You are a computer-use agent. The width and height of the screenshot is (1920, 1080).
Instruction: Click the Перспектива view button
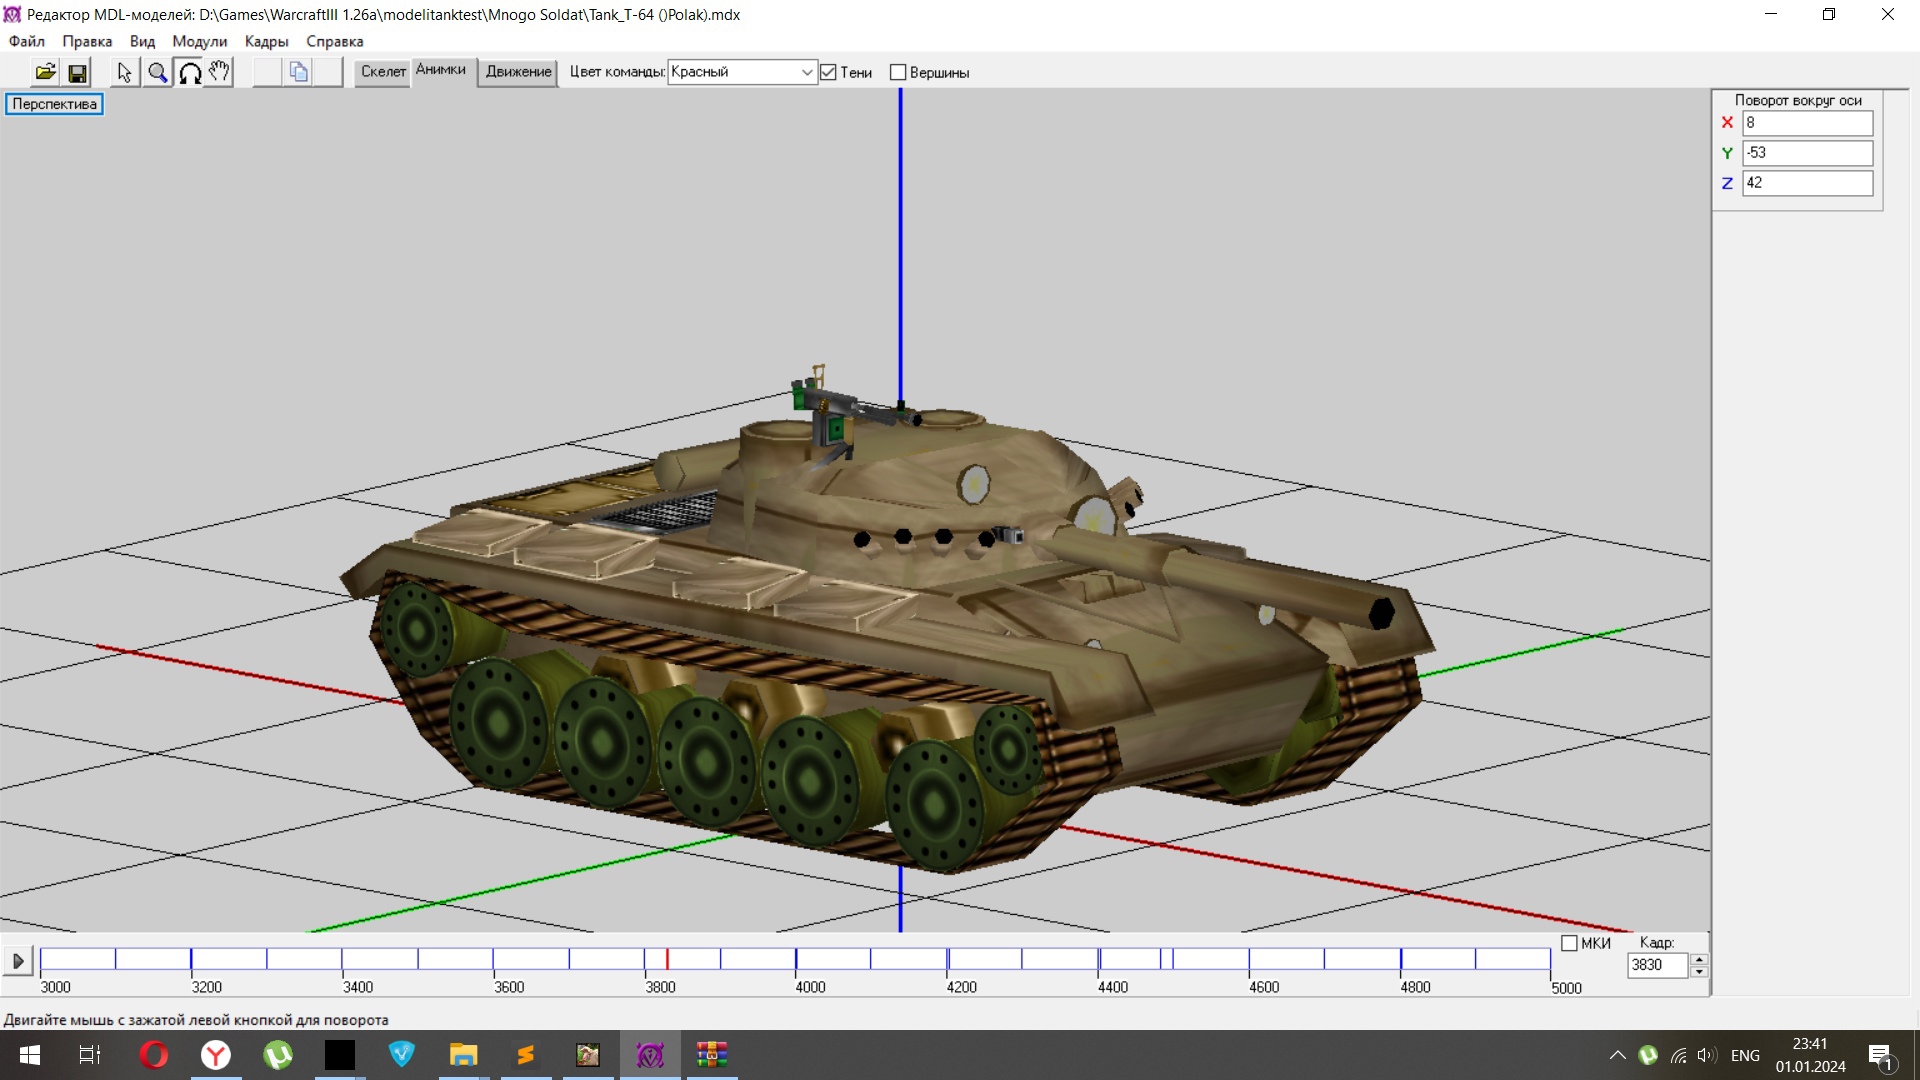[54, 104]
